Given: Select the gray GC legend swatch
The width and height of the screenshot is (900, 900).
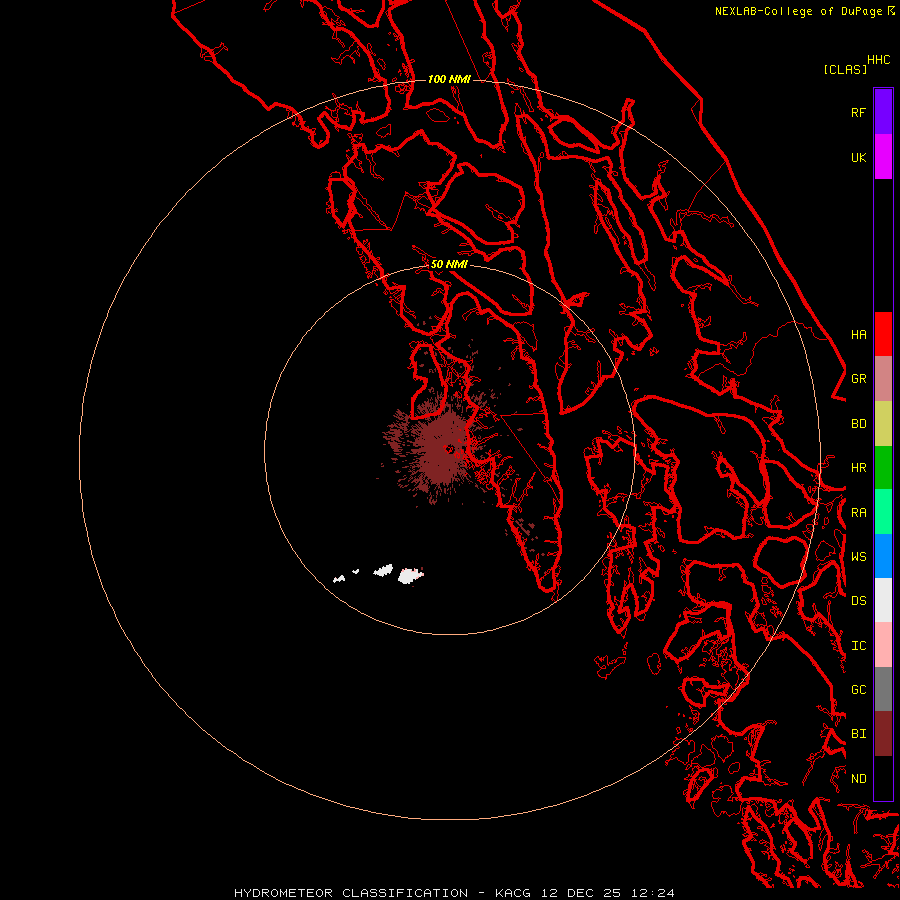Looking at the screenshot, I should (883, 689).
